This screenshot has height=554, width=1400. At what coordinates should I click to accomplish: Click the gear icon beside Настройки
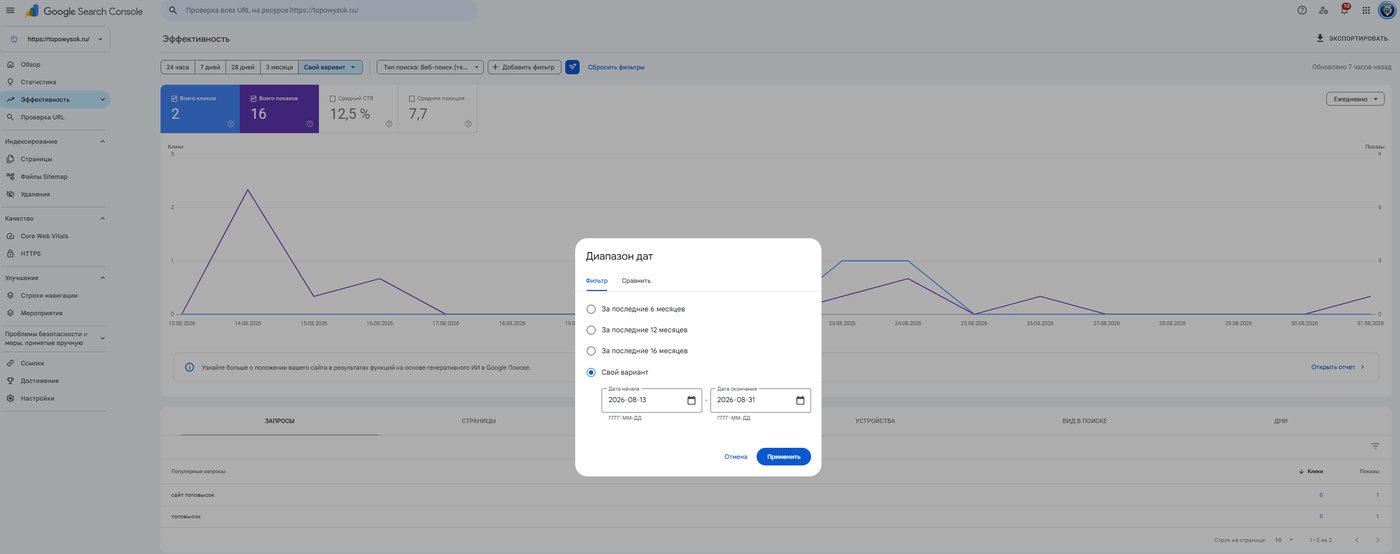click(10, 398)
